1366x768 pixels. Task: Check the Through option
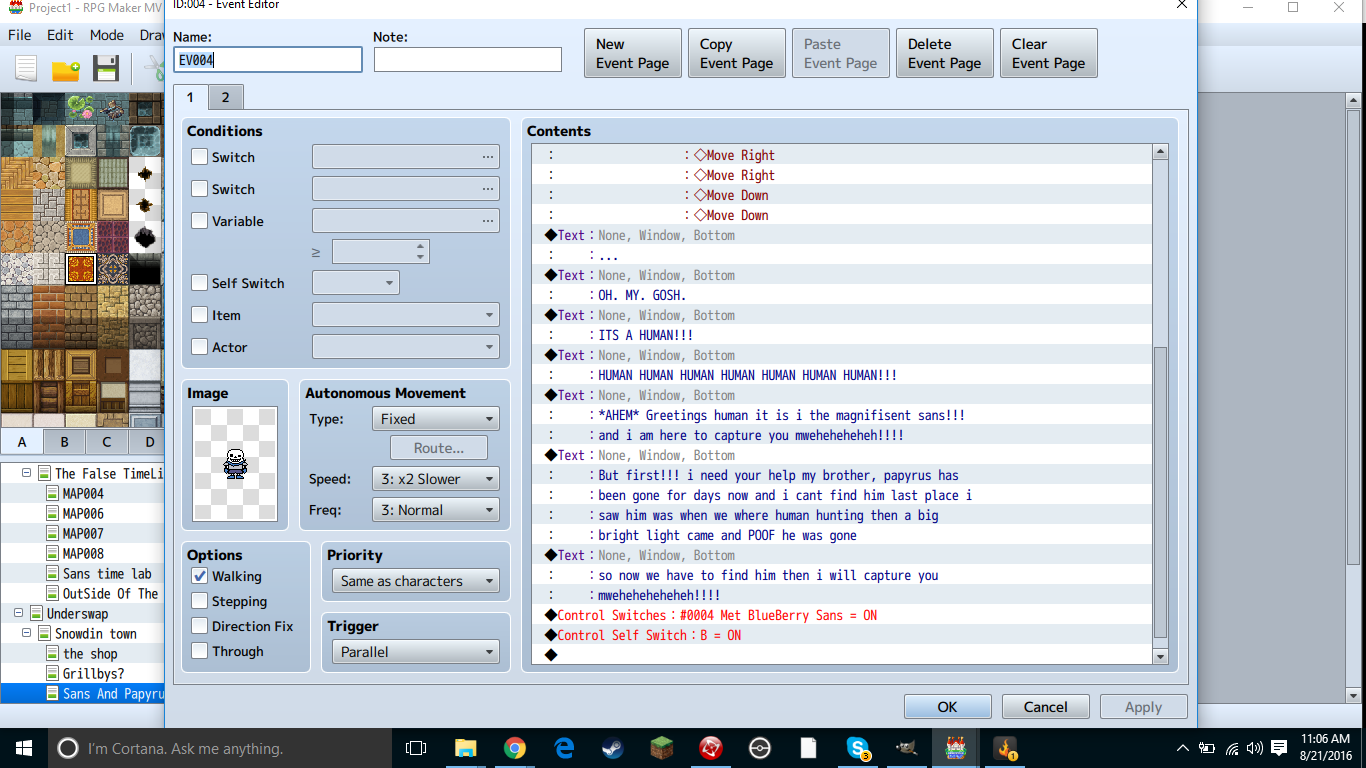pos(199,651)
